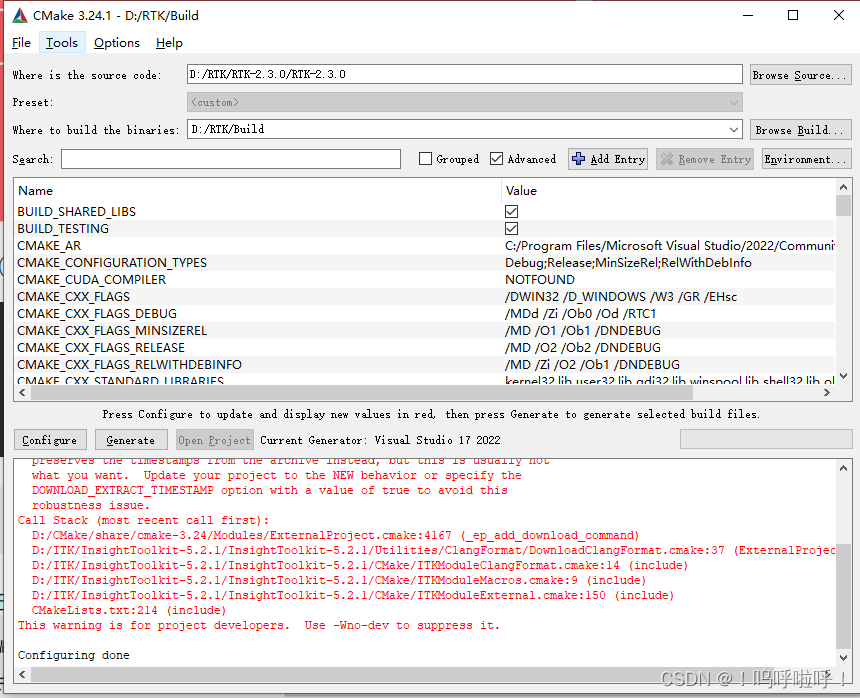The image size is (860, 698).
Task: Open the File menu
Action: pyautogui.click(x=21, y=42)
